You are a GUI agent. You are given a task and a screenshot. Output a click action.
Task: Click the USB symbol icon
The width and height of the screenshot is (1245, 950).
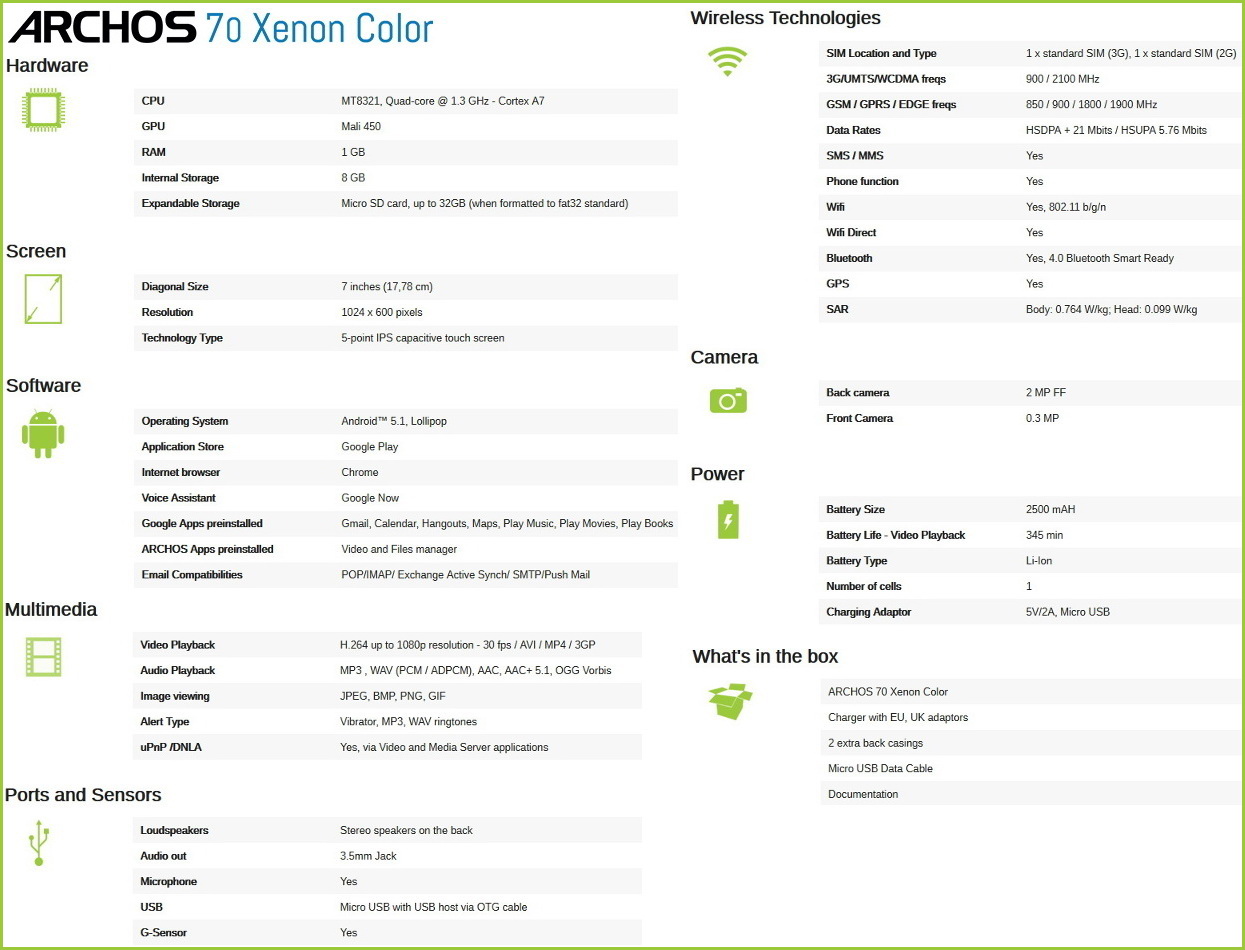point(38,843)
